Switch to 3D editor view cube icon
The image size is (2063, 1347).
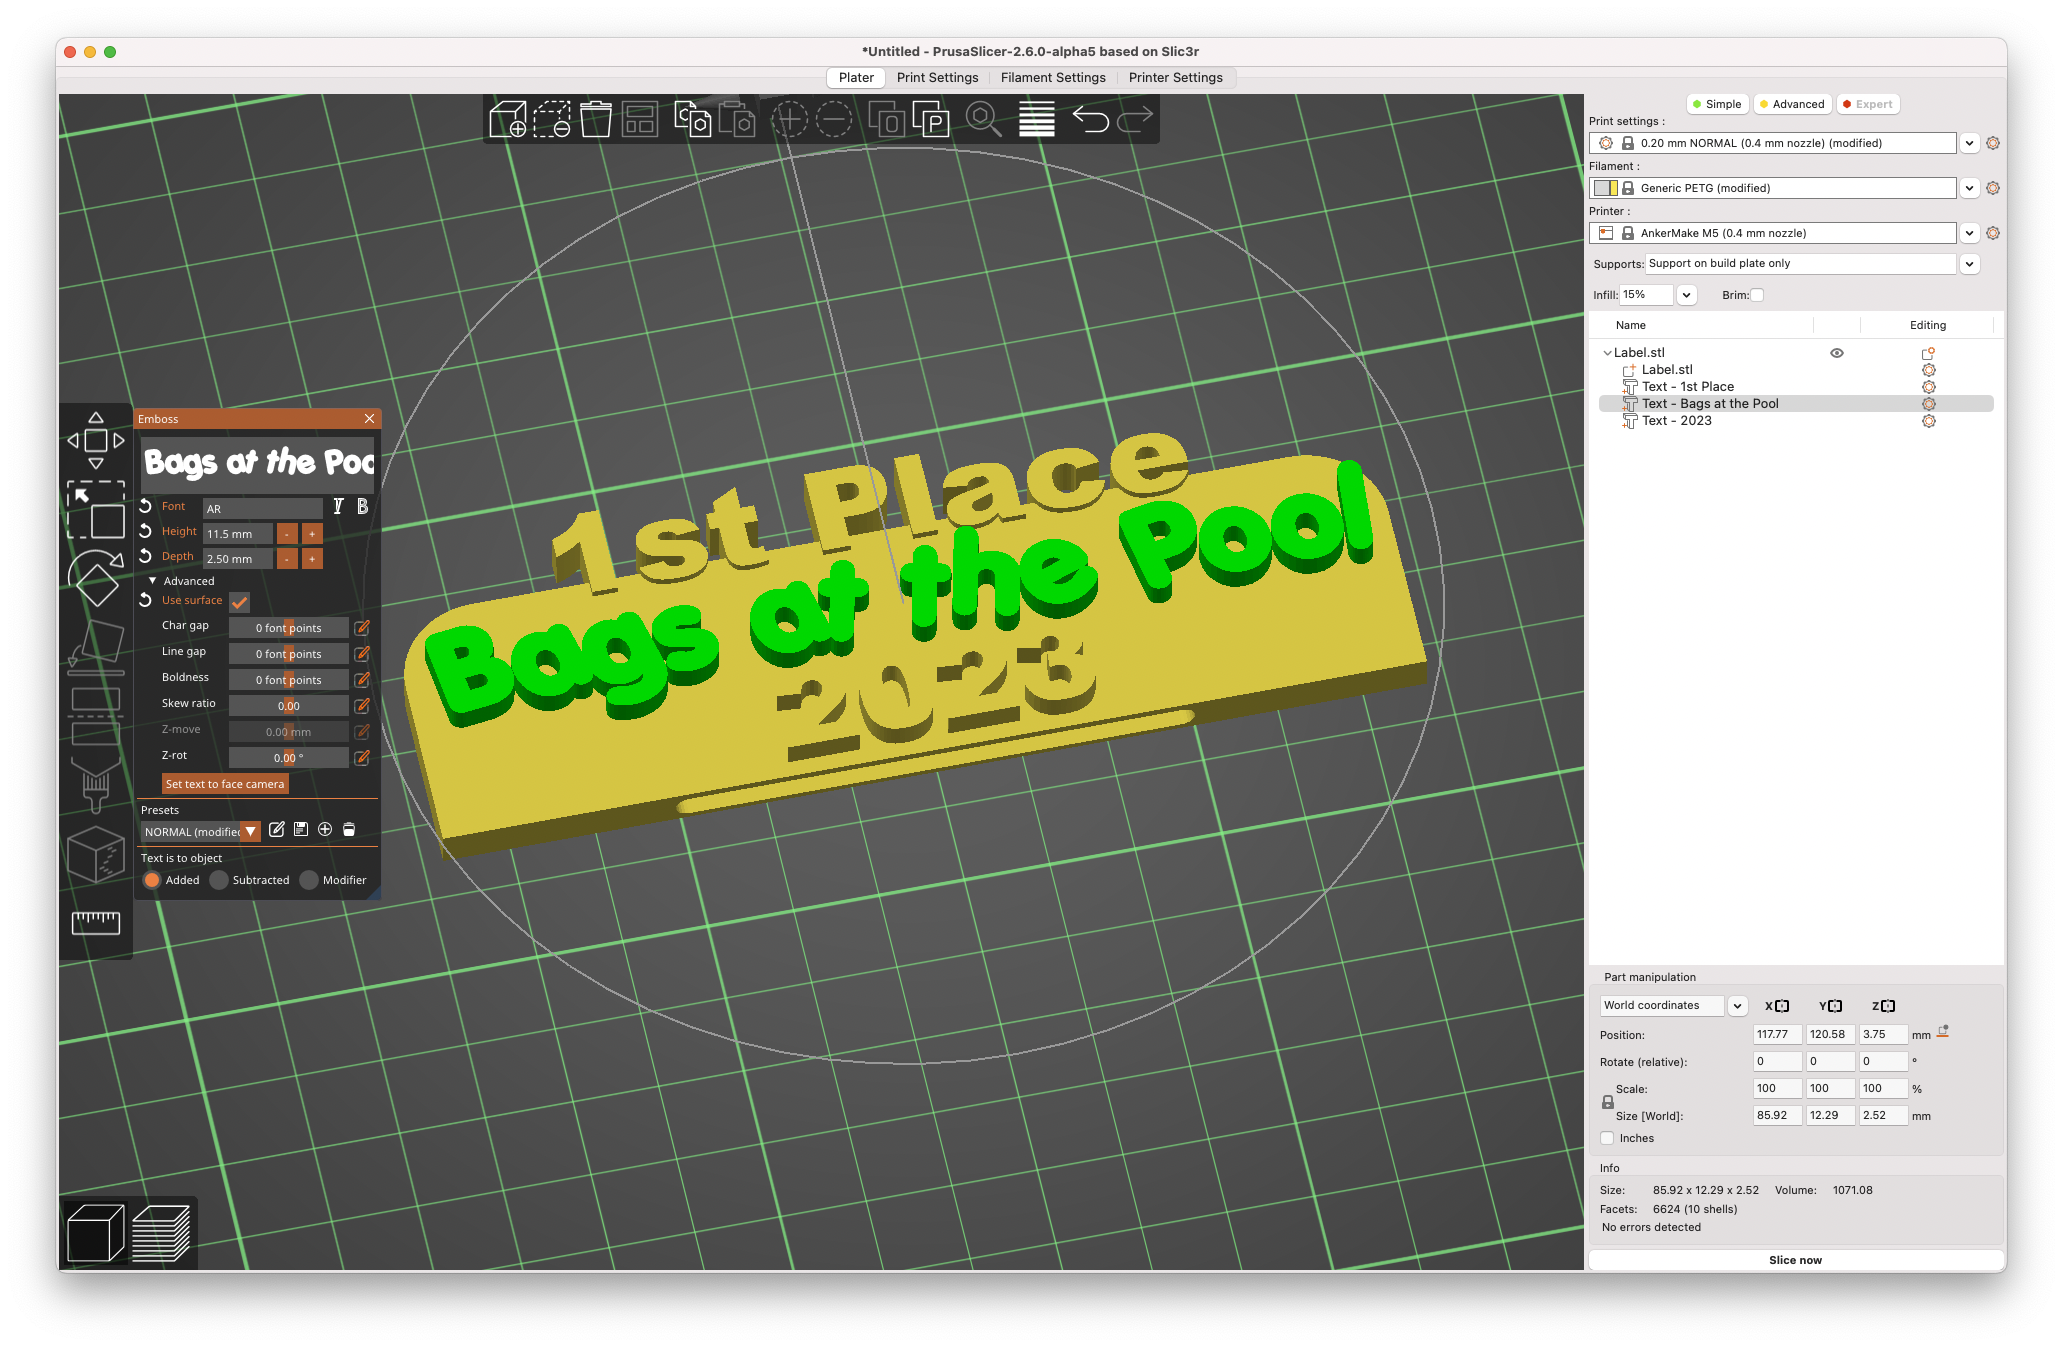tap(95, 1233)
